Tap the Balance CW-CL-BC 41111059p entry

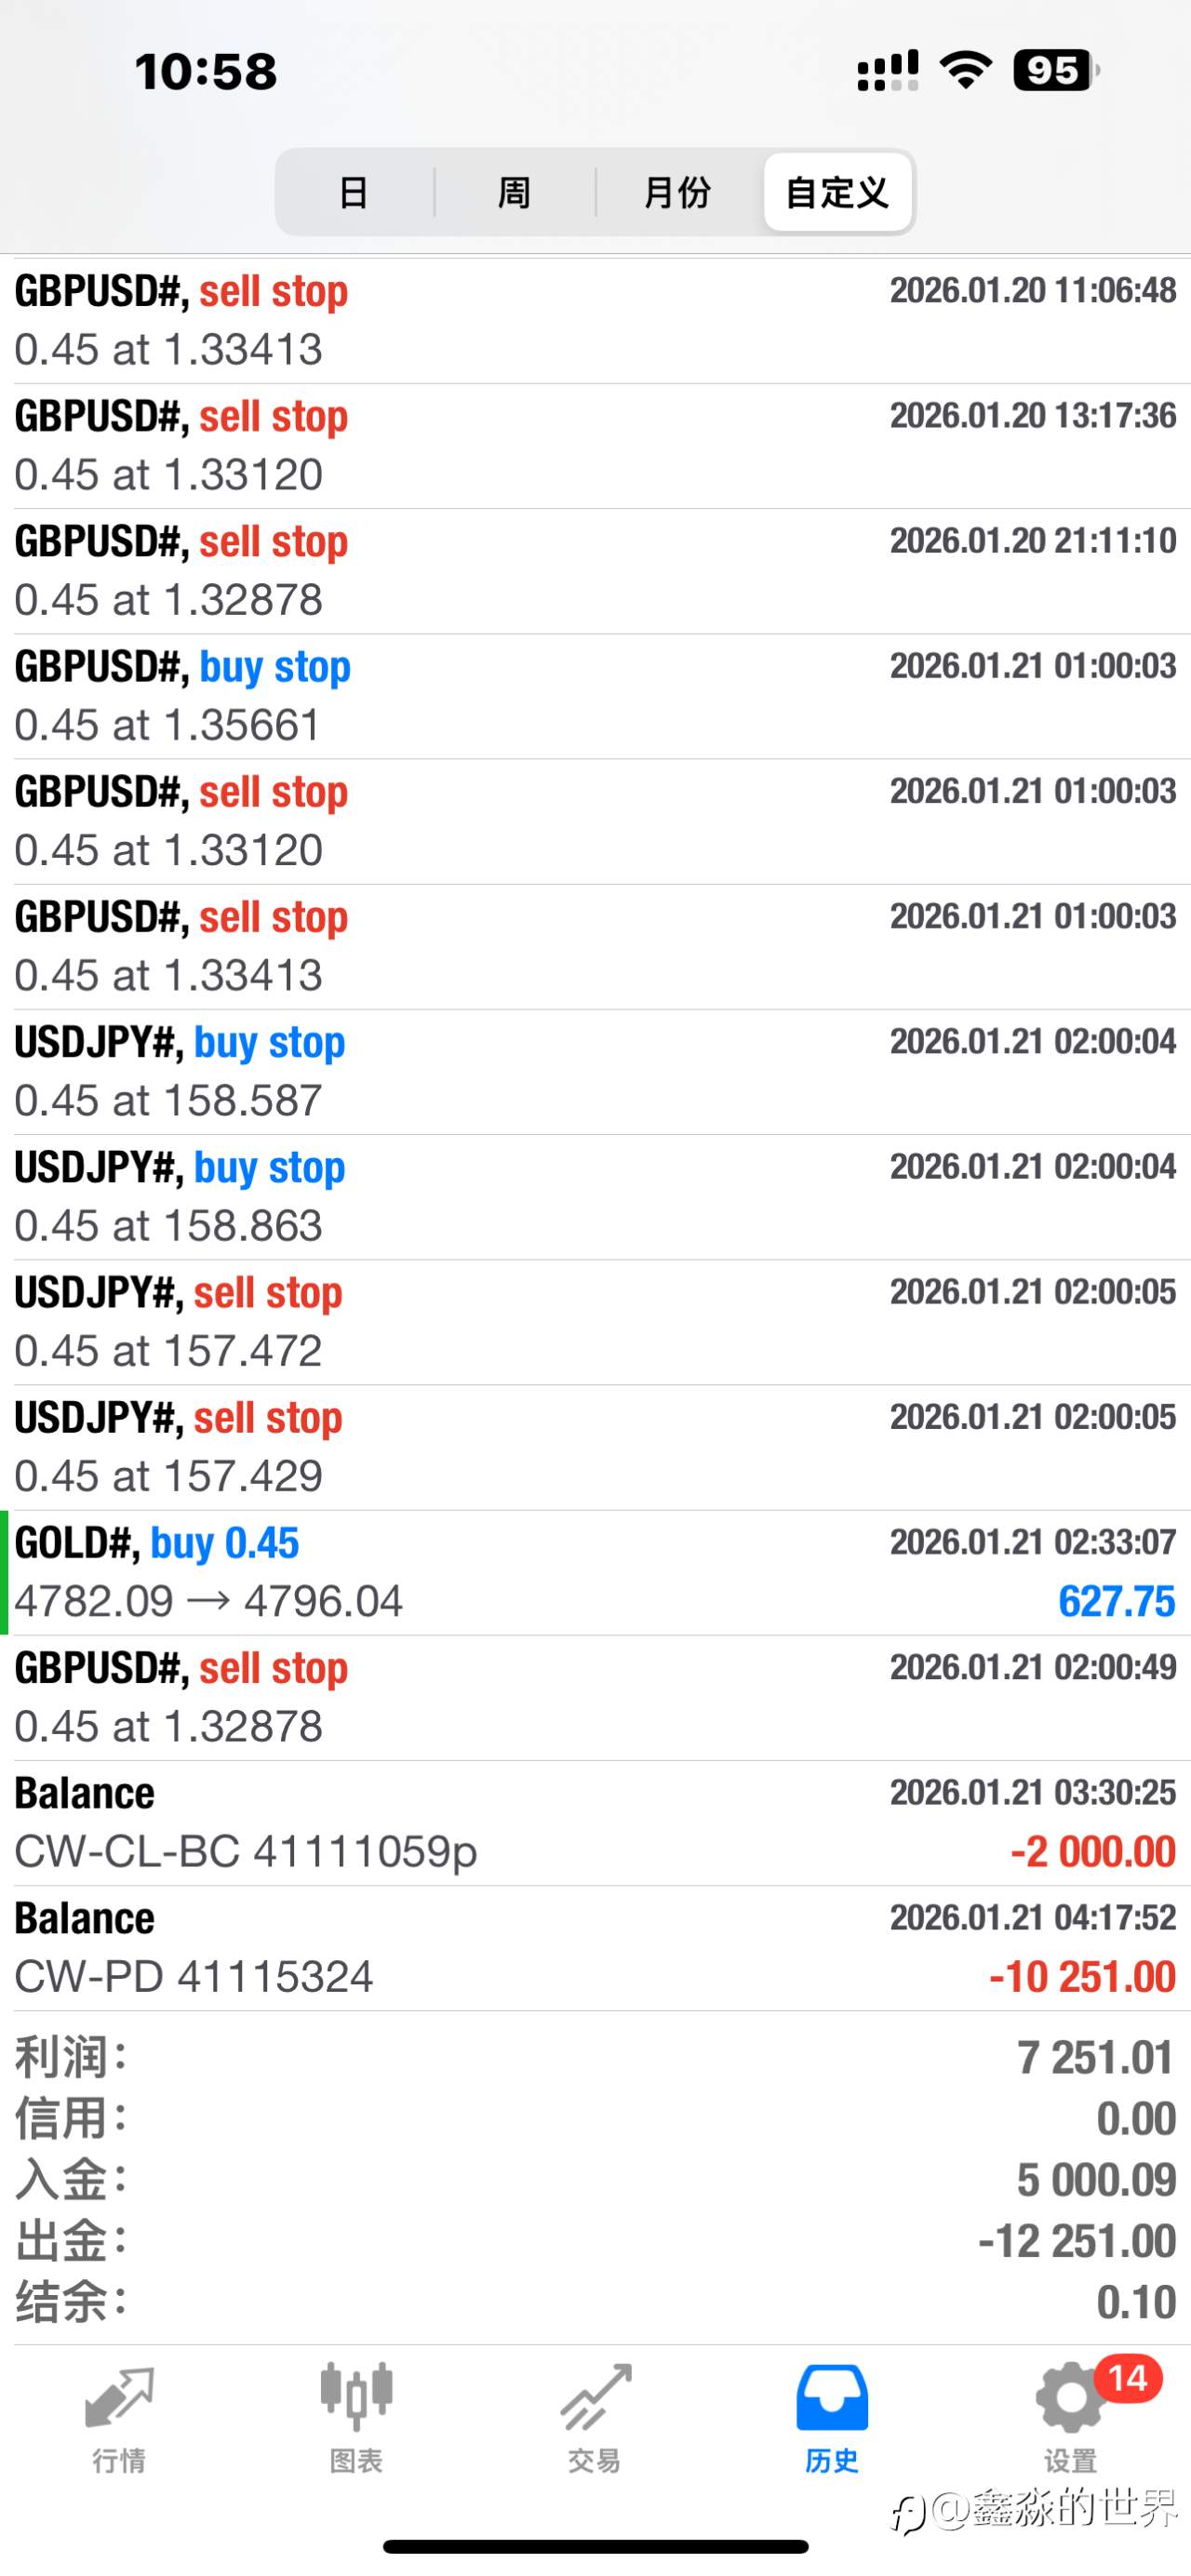coord(595,1823)
